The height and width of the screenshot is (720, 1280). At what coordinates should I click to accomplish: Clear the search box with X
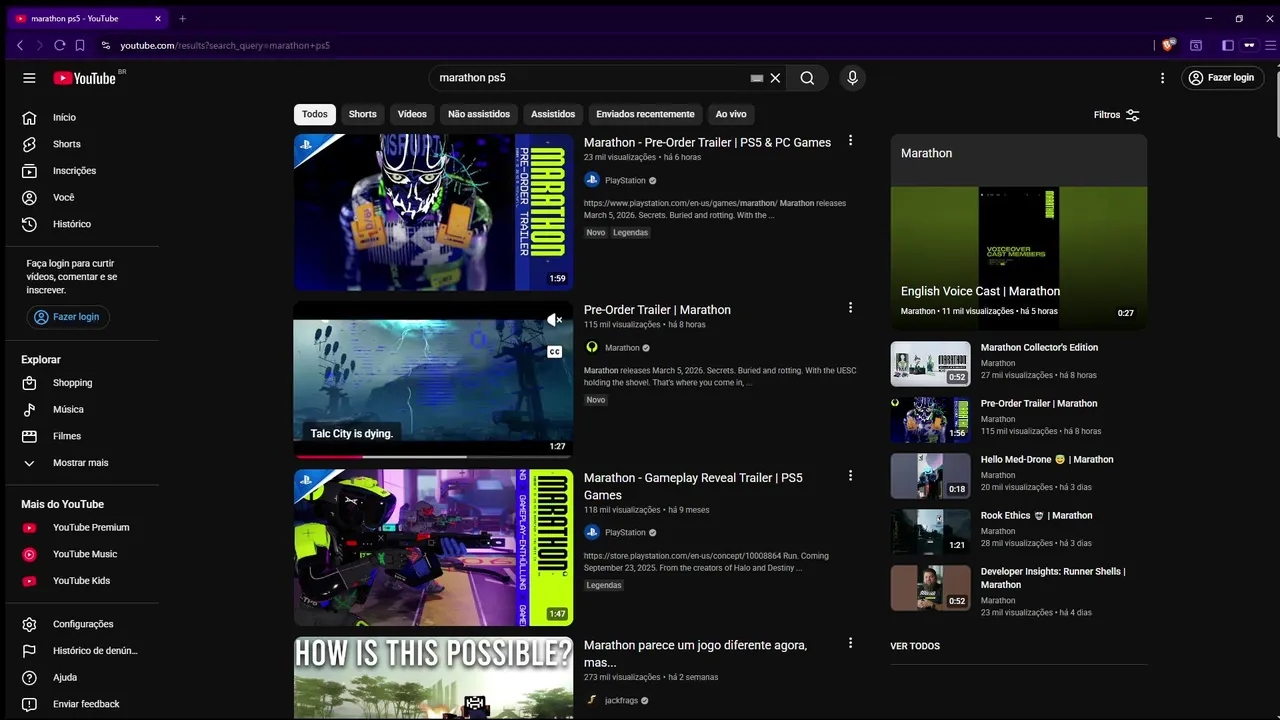(x=775, y=78)
